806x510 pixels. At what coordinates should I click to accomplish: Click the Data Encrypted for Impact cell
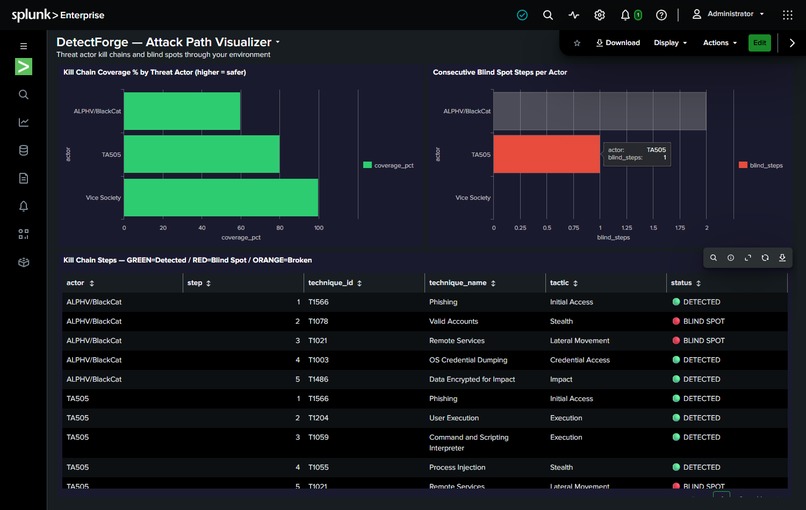[472, 379]
